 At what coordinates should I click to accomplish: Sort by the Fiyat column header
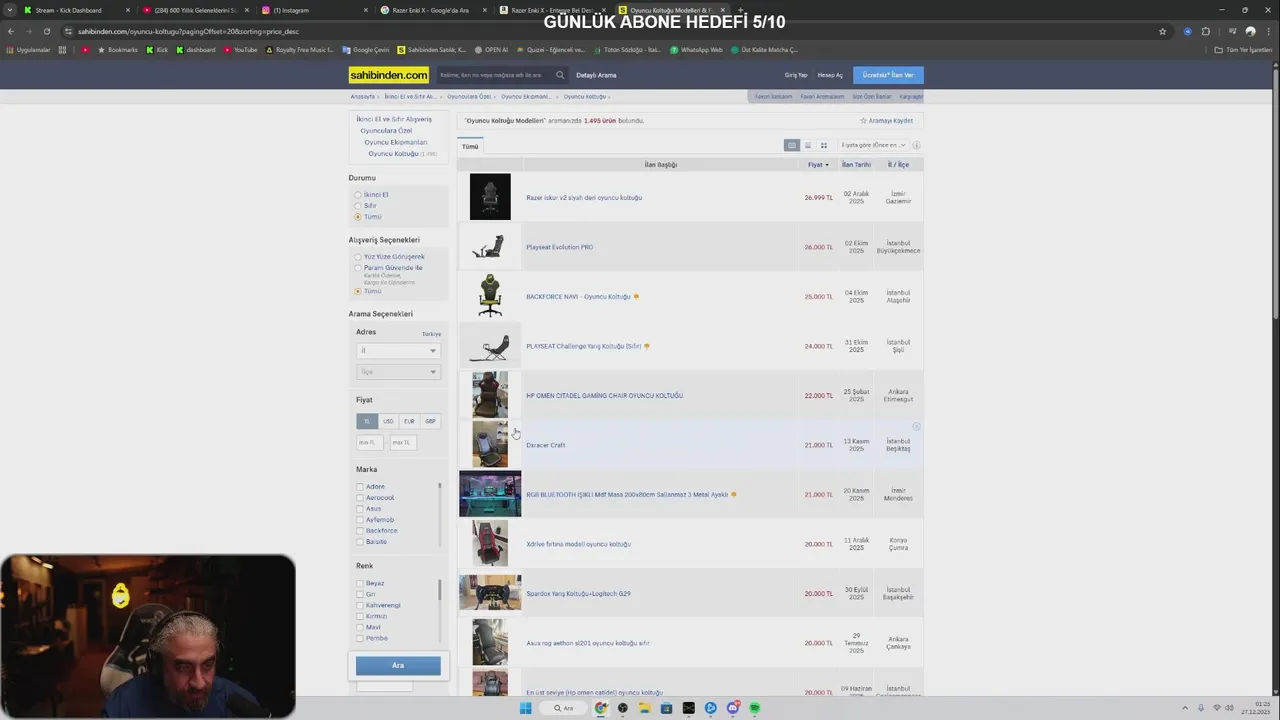tap(818, 165)
